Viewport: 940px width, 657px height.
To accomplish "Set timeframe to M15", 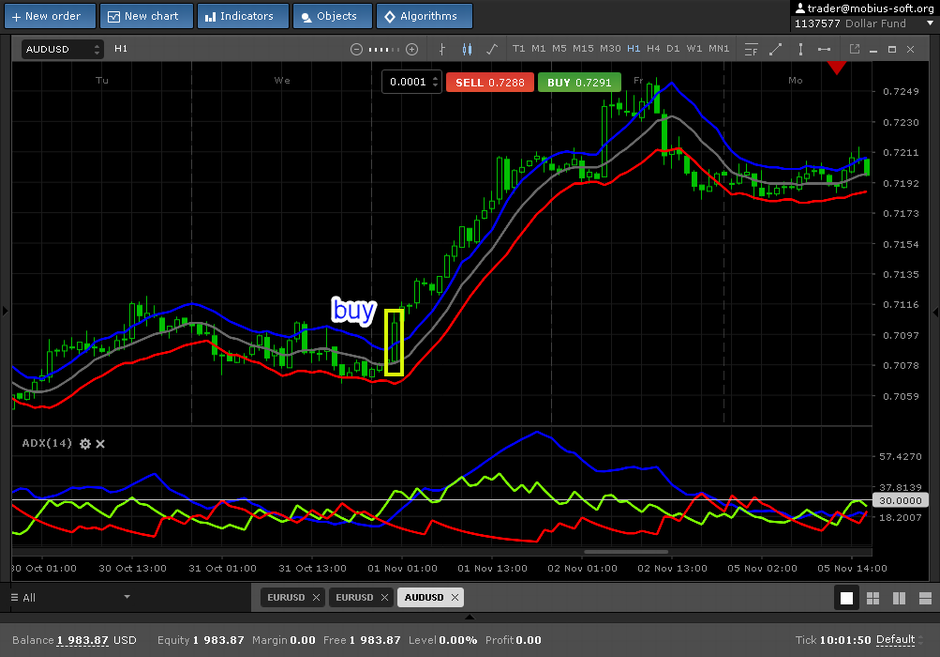I will point(583,49).
